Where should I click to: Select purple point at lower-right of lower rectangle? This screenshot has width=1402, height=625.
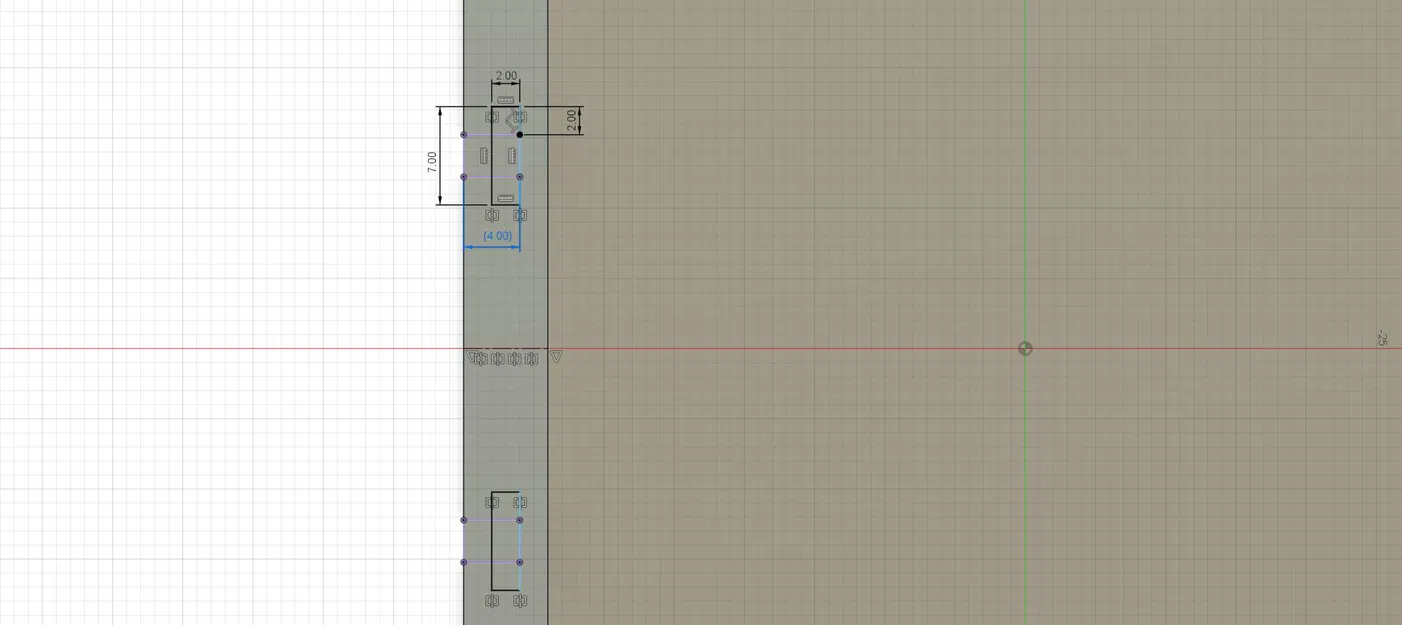coord(520,562)
